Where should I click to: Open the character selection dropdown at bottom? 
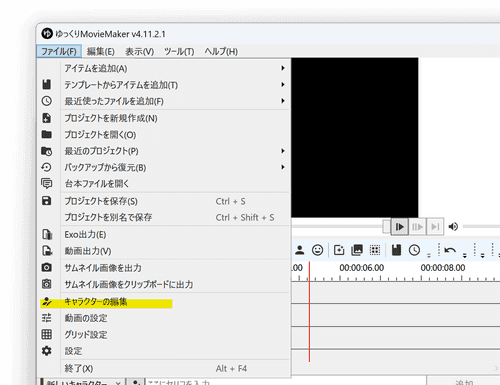[83, 382]
